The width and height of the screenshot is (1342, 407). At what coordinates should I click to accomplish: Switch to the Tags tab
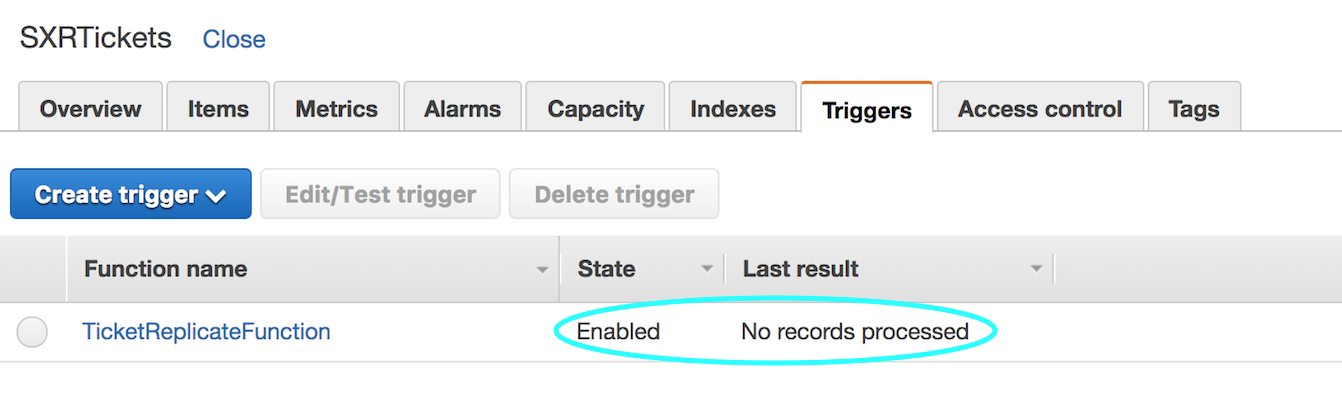click(x=1194, y=108)
